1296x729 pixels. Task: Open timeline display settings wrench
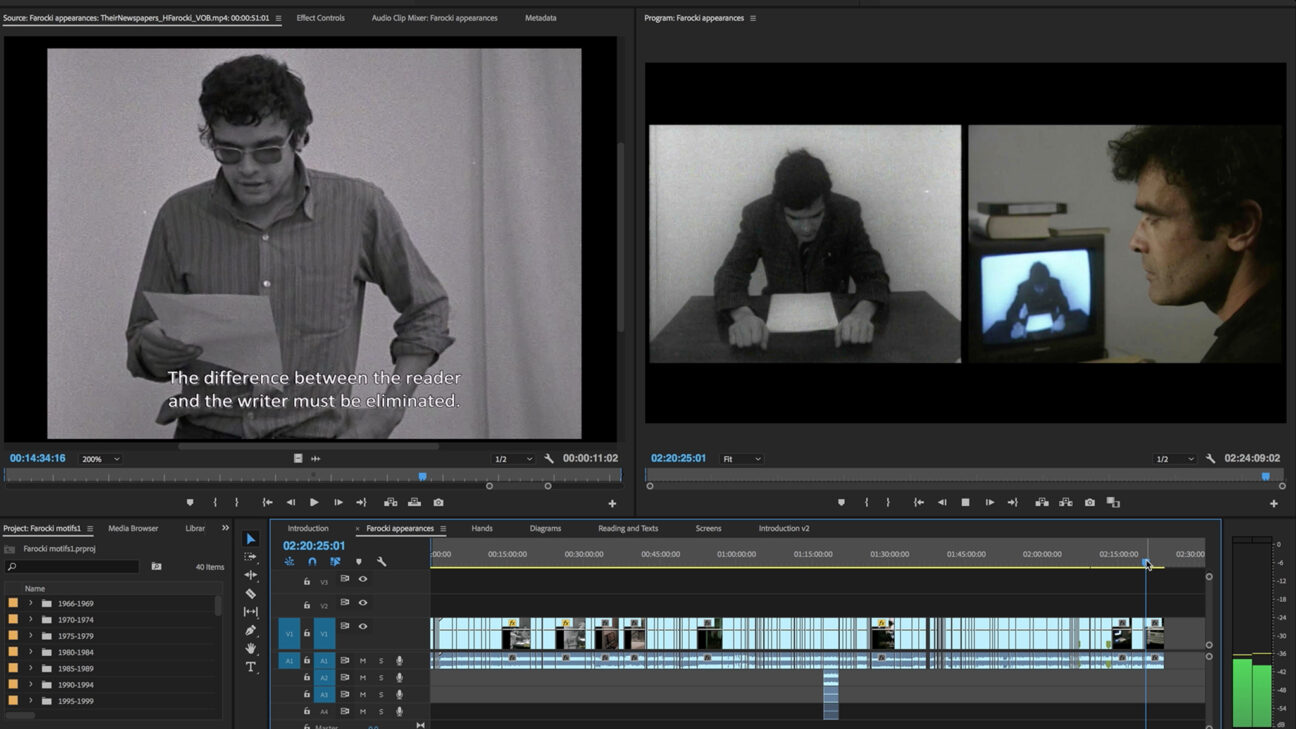(x=381, y=562)
